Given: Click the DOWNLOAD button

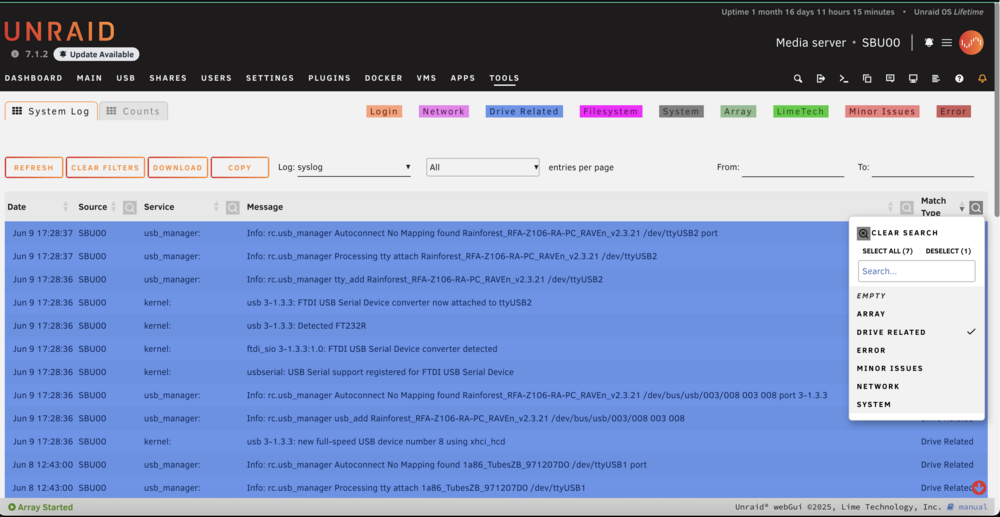Looking at the screenshot, I should 178,168.
